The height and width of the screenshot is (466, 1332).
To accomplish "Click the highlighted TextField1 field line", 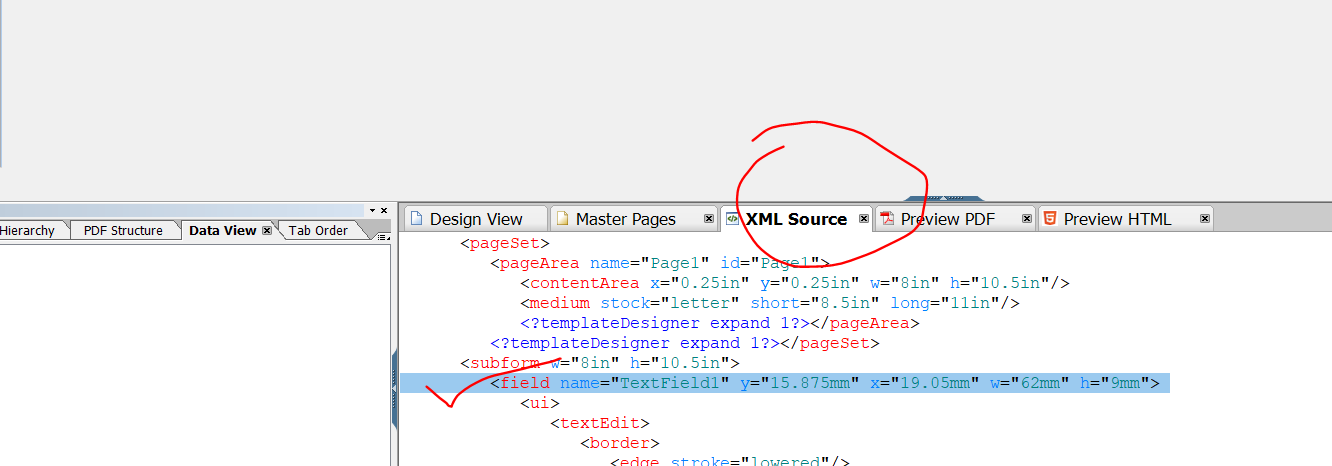I will click(784, 383).
